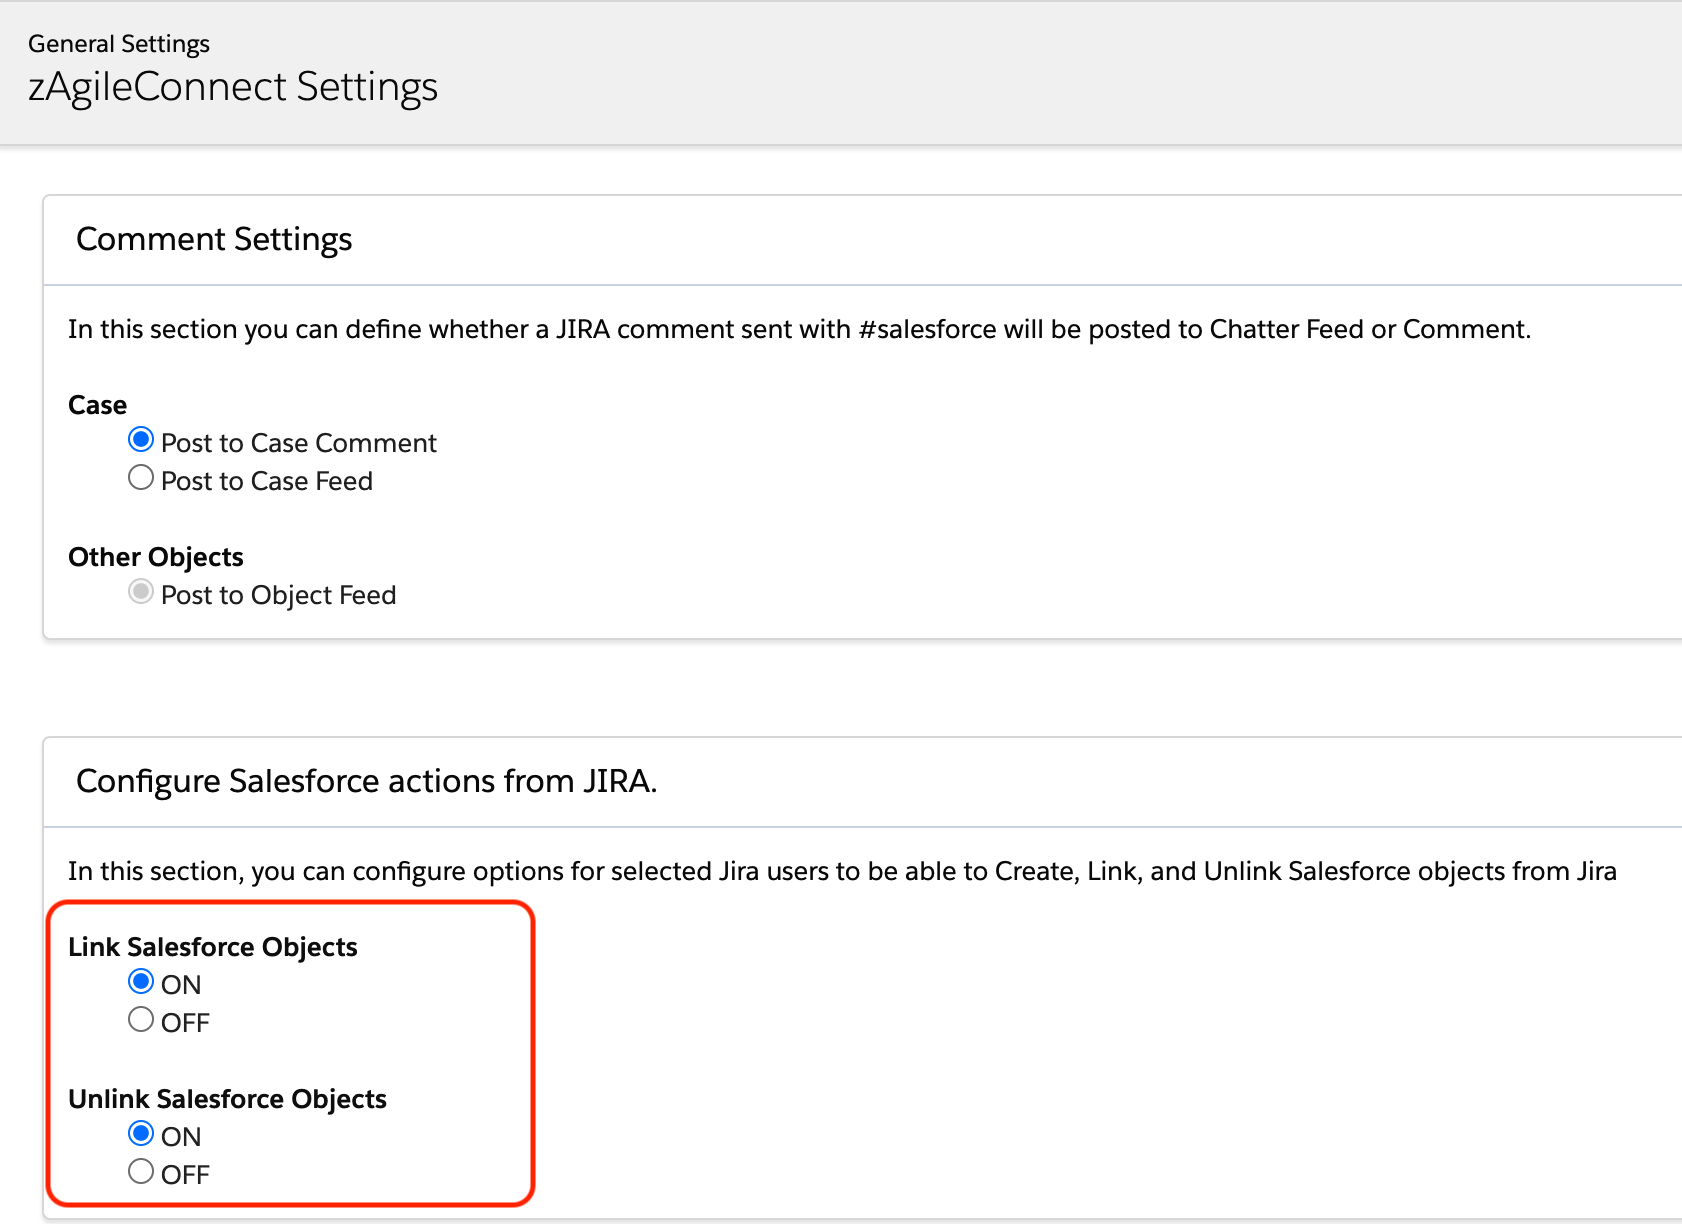Click the 'Configure Salesforce actions from JIRA' header
The image size is (1682, 1224).
366,781
